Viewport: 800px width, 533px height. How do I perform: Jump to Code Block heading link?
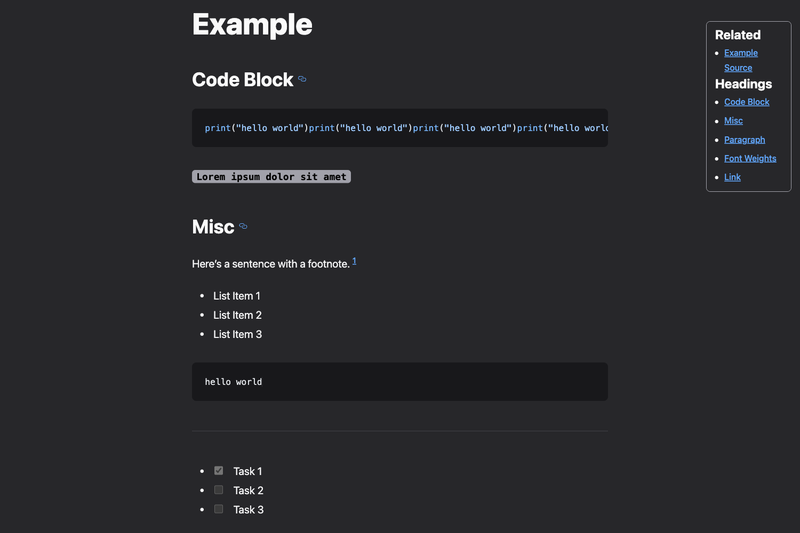[746, 102]
